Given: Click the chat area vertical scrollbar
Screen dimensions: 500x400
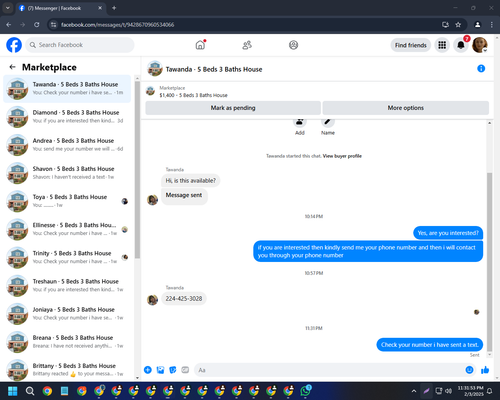Looking at the screenshot, I should coord(489,262).
